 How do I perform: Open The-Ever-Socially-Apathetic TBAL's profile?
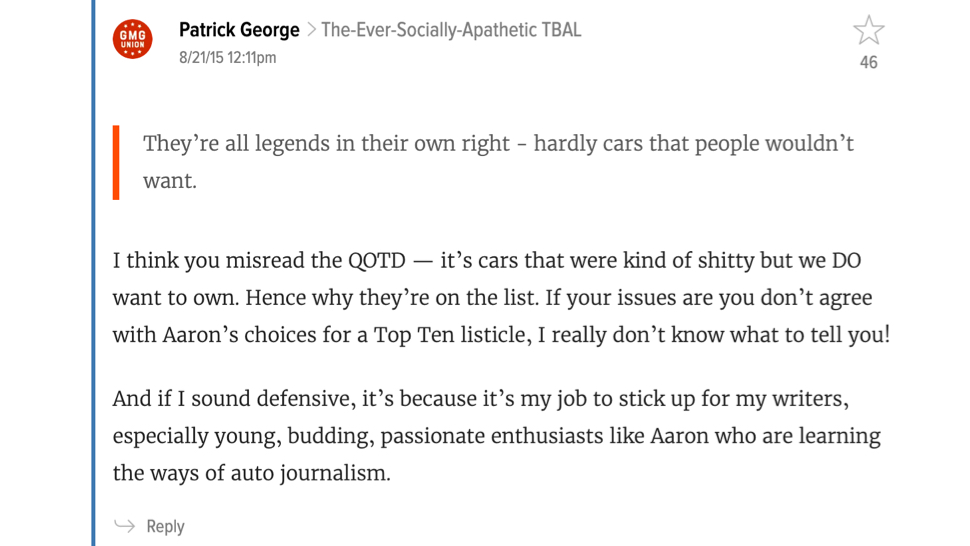pyautogui.click(x=451, y=30)
